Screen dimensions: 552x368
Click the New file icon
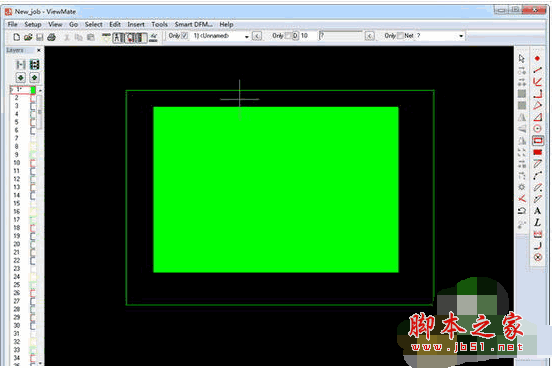pos(16,37)
